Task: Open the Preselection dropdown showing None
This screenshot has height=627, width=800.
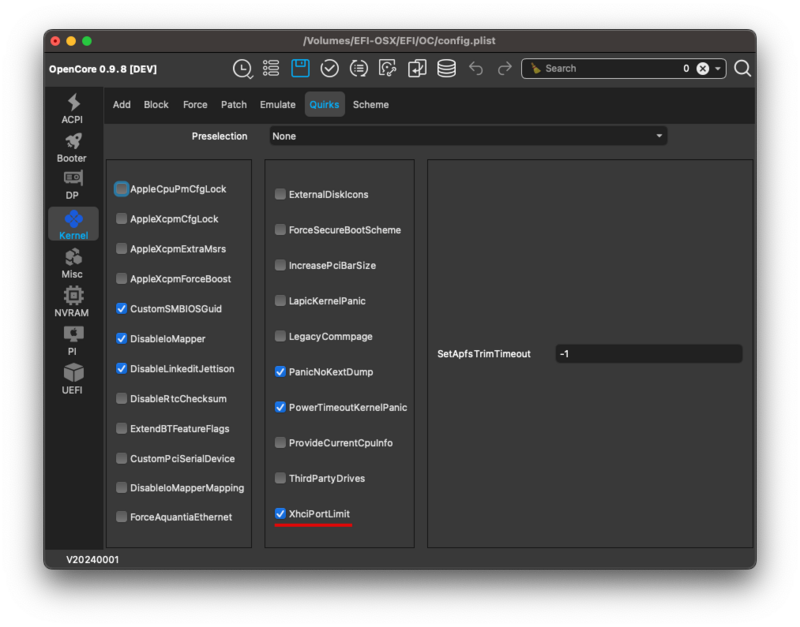Action: coord(468,136)
